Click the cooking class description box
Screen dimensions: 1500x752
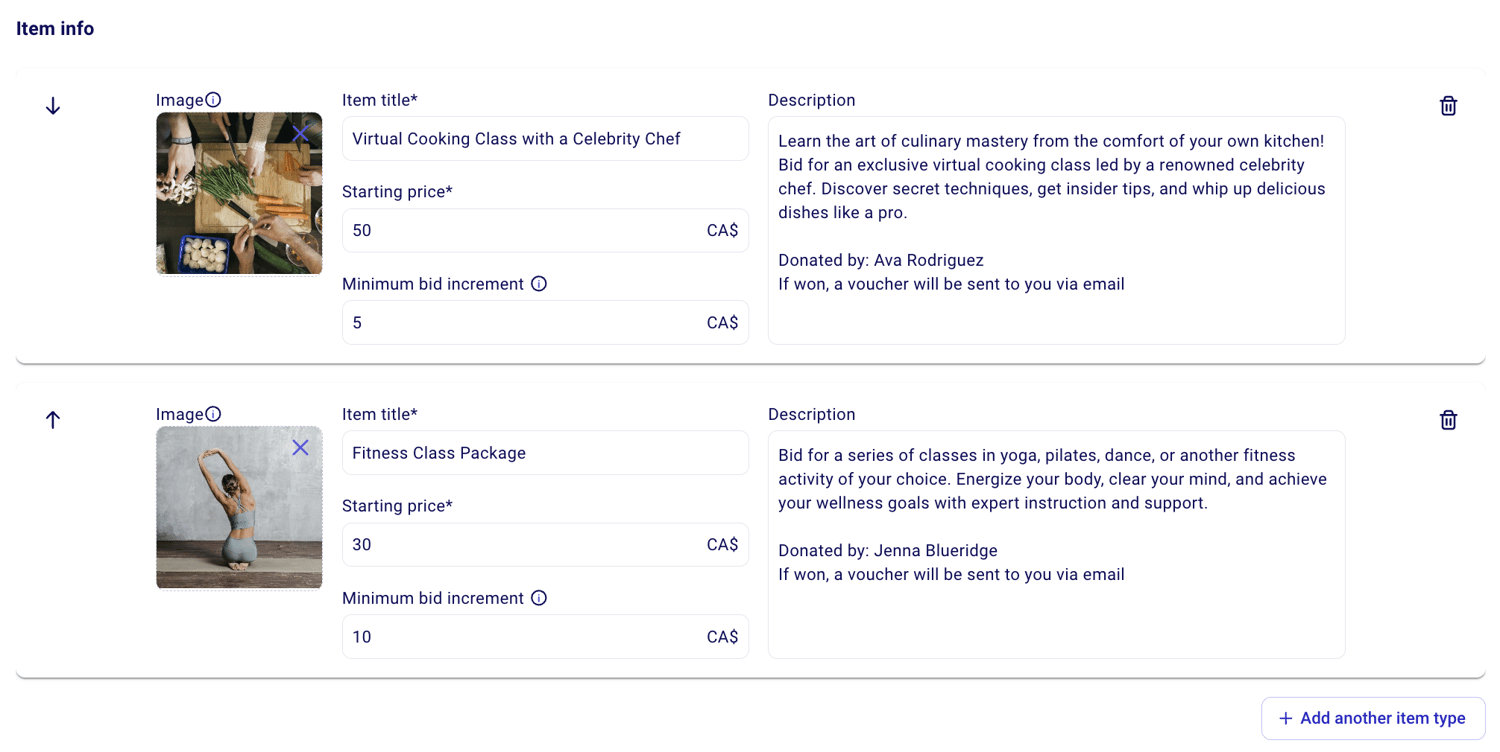coord(1056,230)
